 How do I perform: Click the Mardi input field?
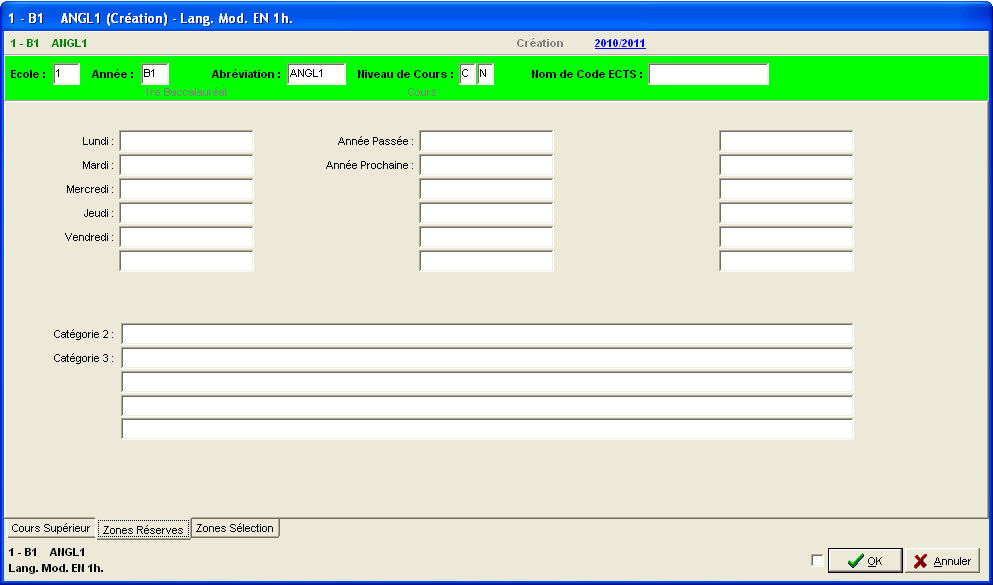pyautogui.click(x=186, y=165)
